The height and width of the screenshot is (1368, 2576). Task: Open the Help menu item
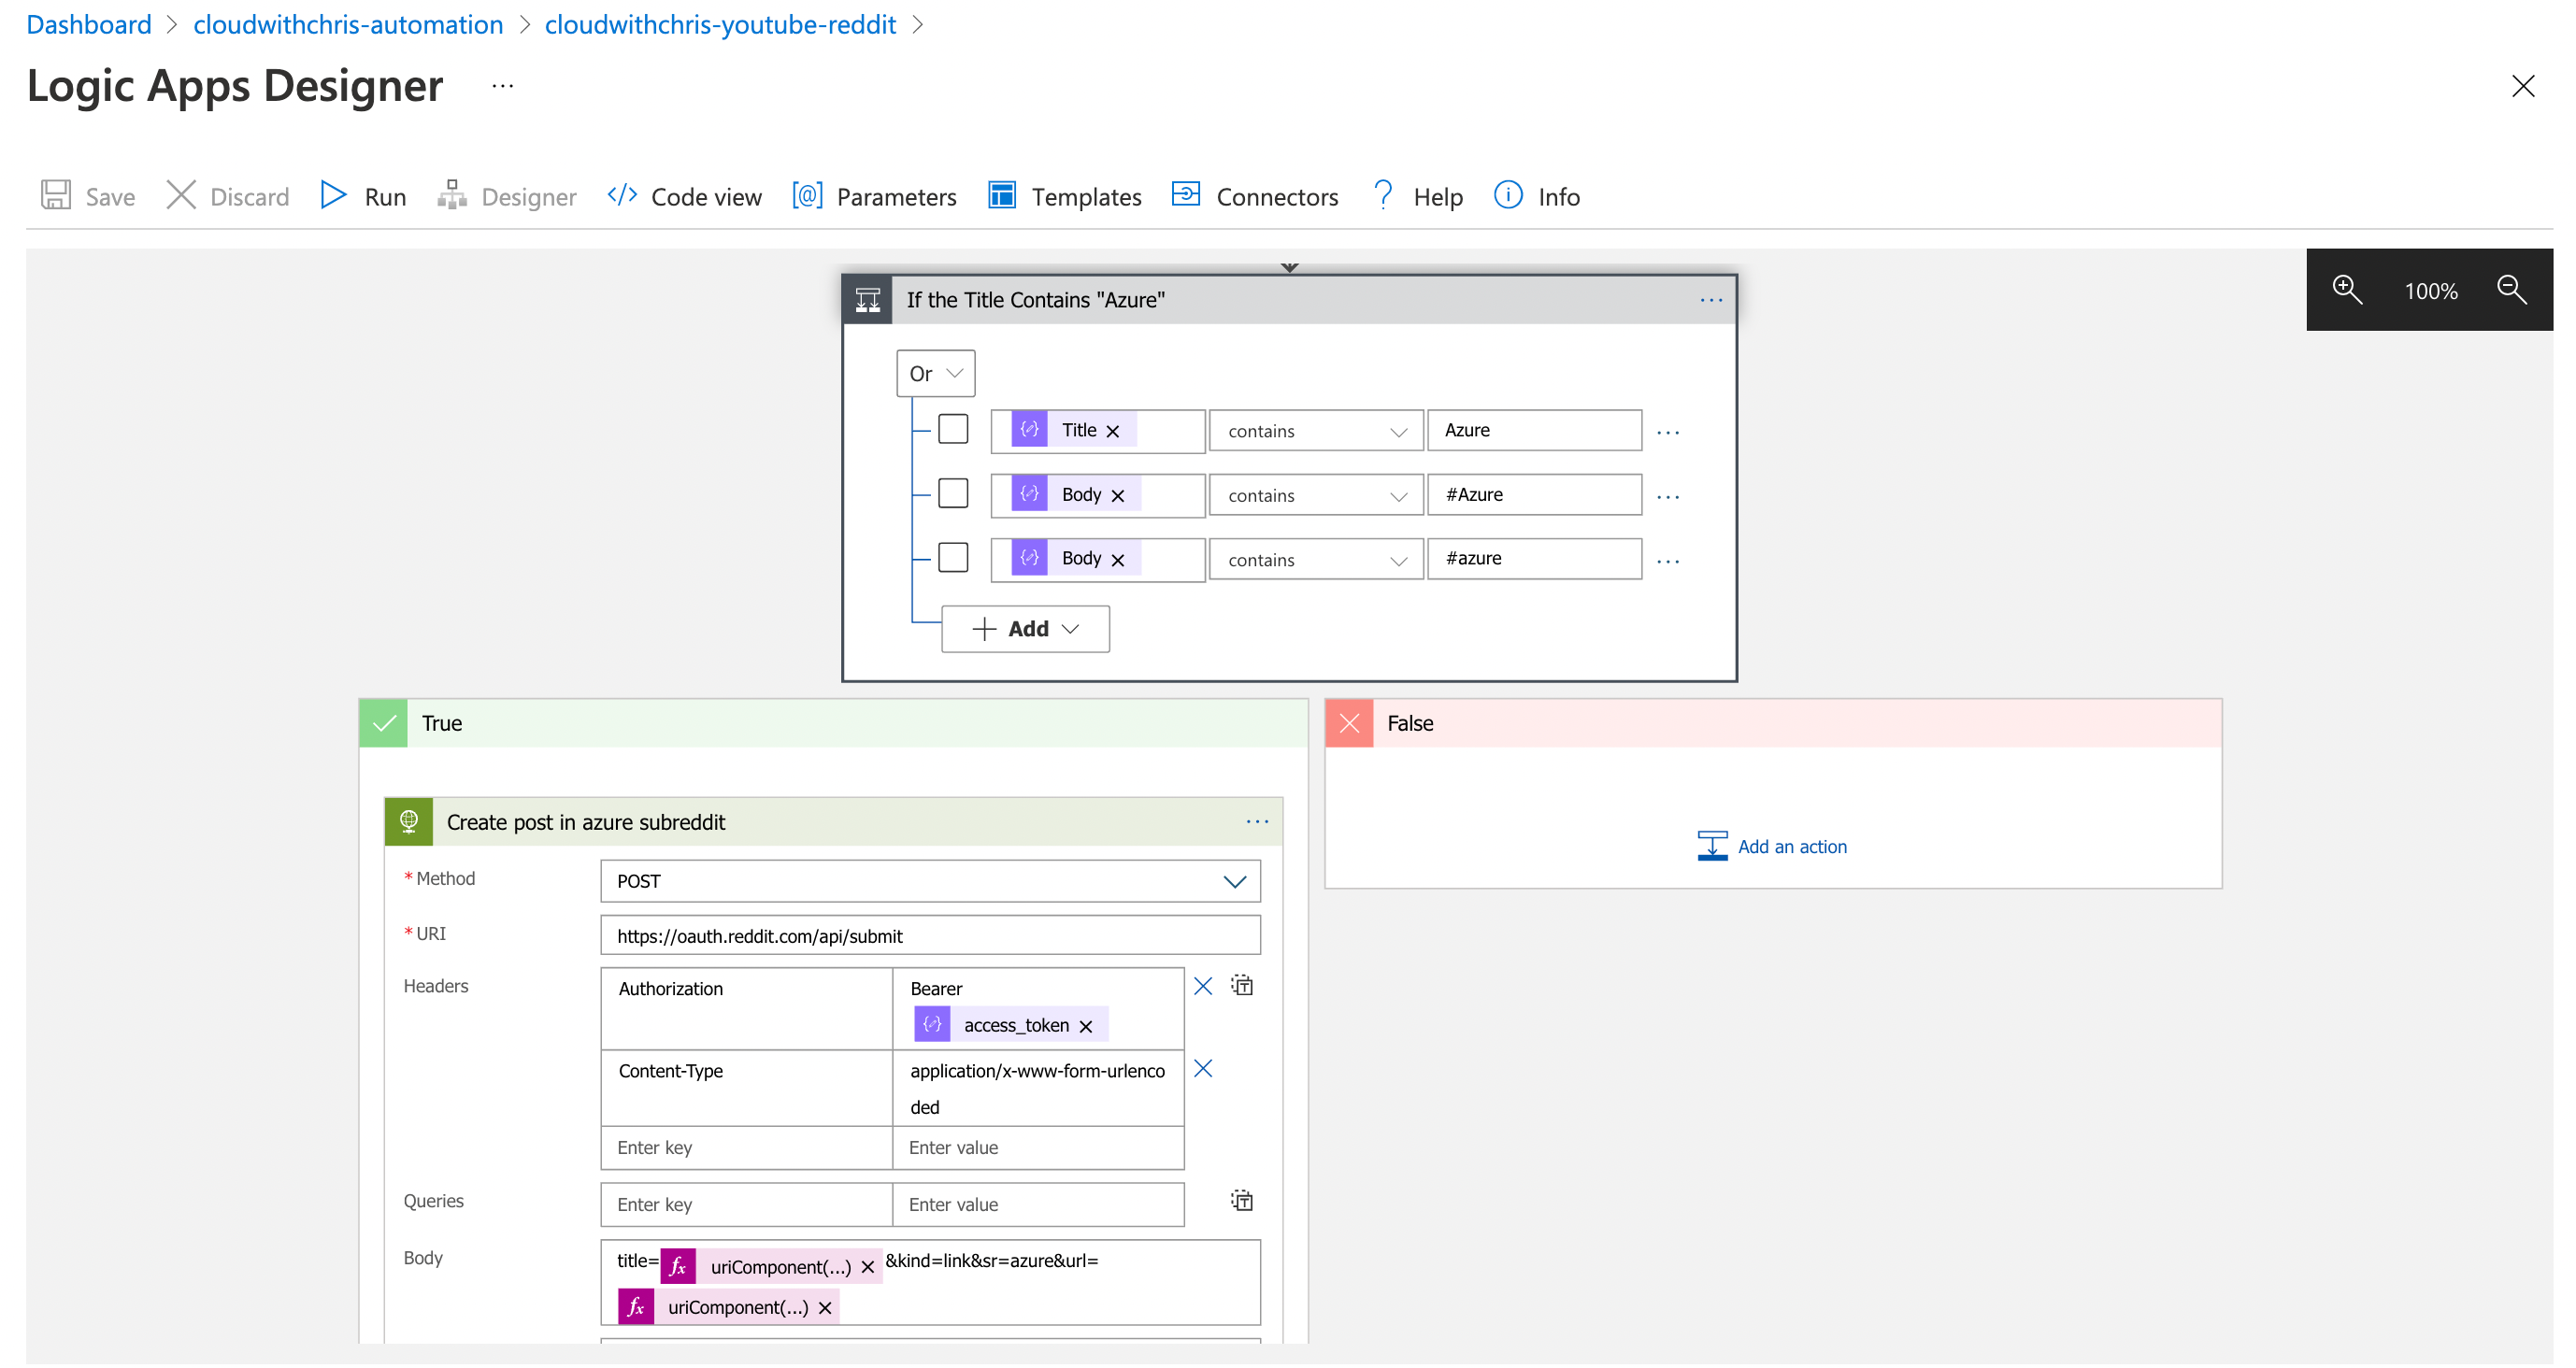tap(1439, 196)
